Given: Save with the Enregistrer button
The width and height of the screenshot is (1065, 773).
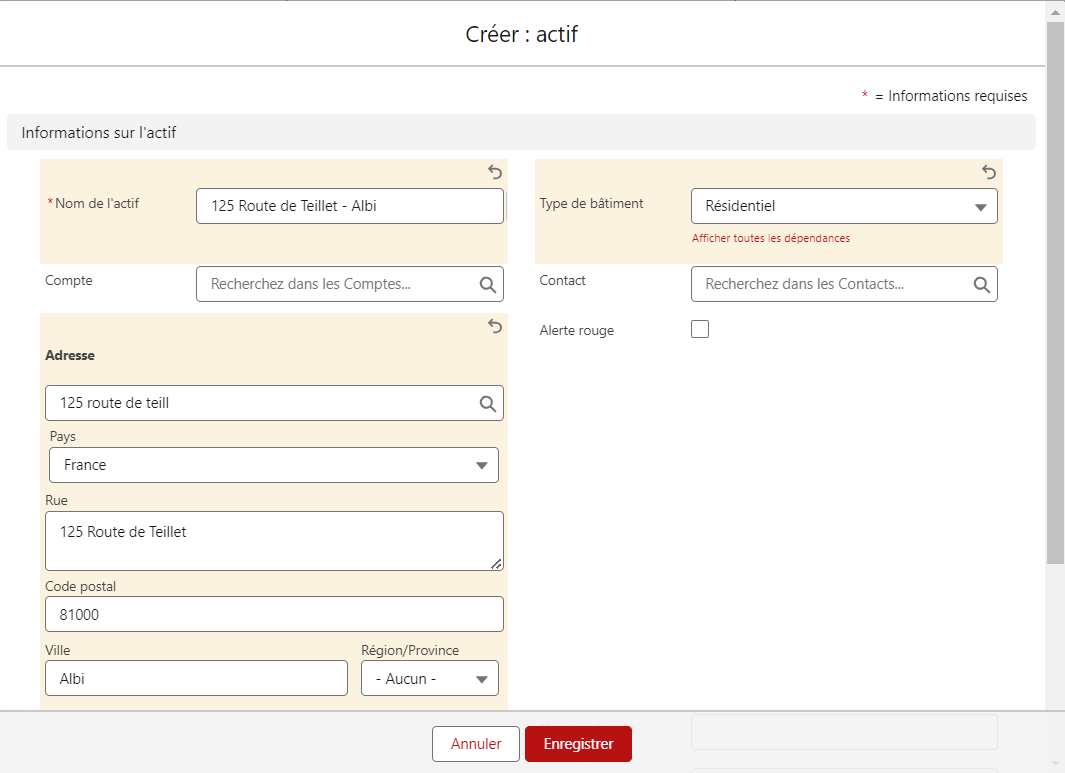Looking at the screenshot, I should coord(579,744).
